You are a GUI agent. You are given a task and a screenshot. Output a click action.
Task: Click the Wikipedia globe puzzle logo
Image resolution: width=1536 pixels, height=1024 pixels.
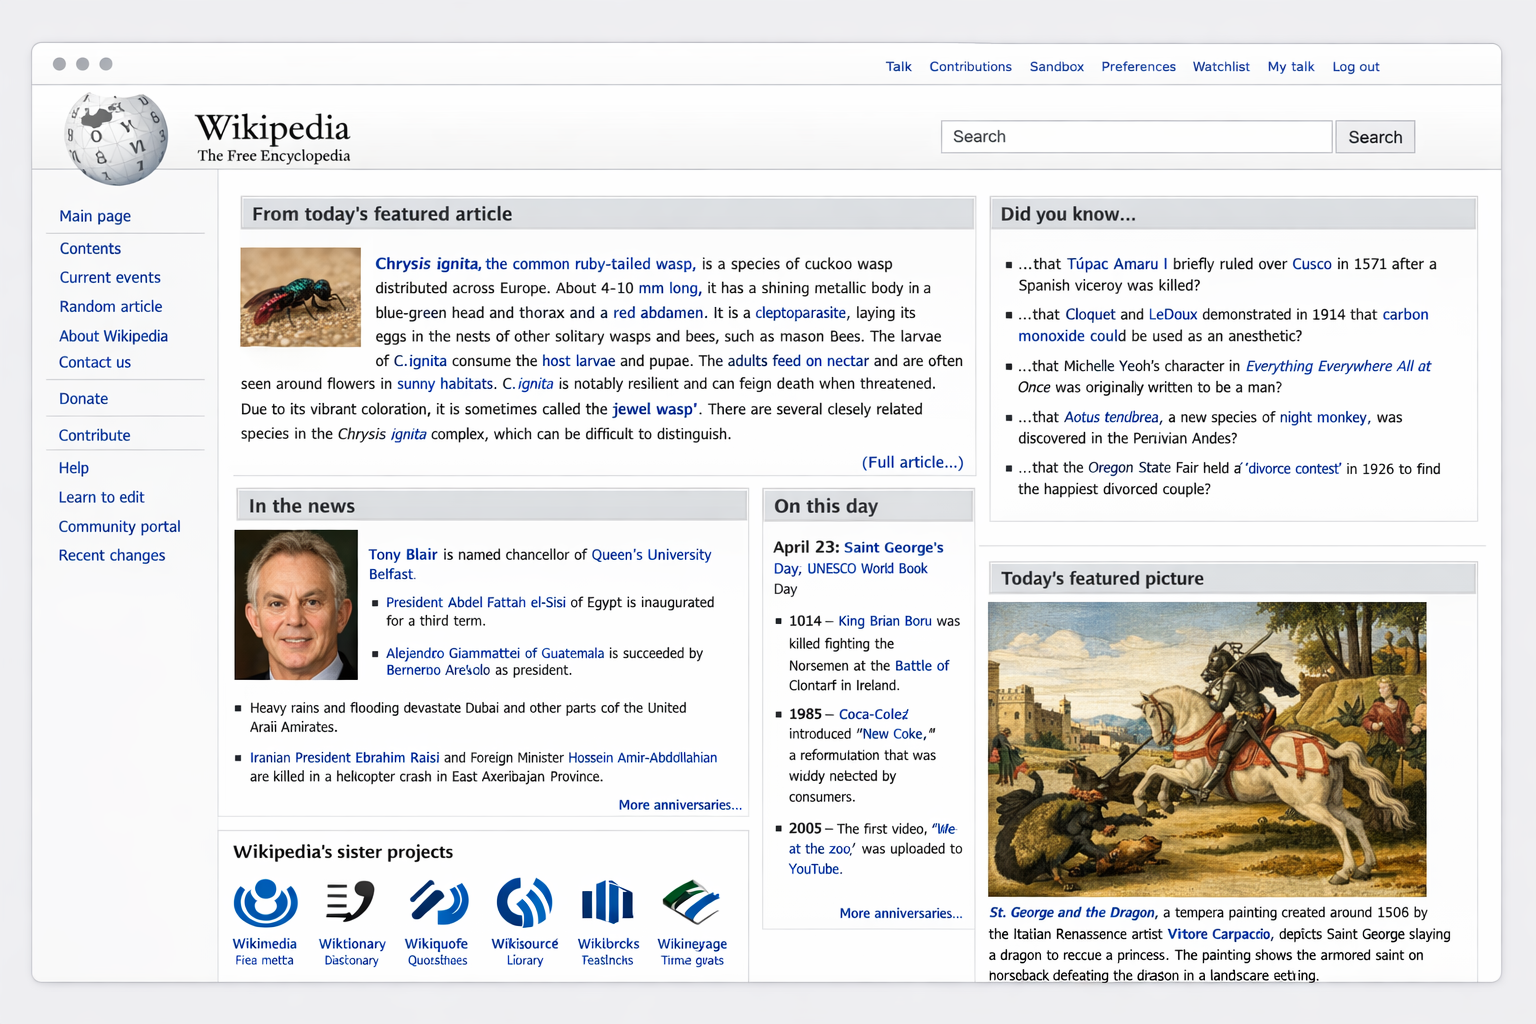pos(116,136)
